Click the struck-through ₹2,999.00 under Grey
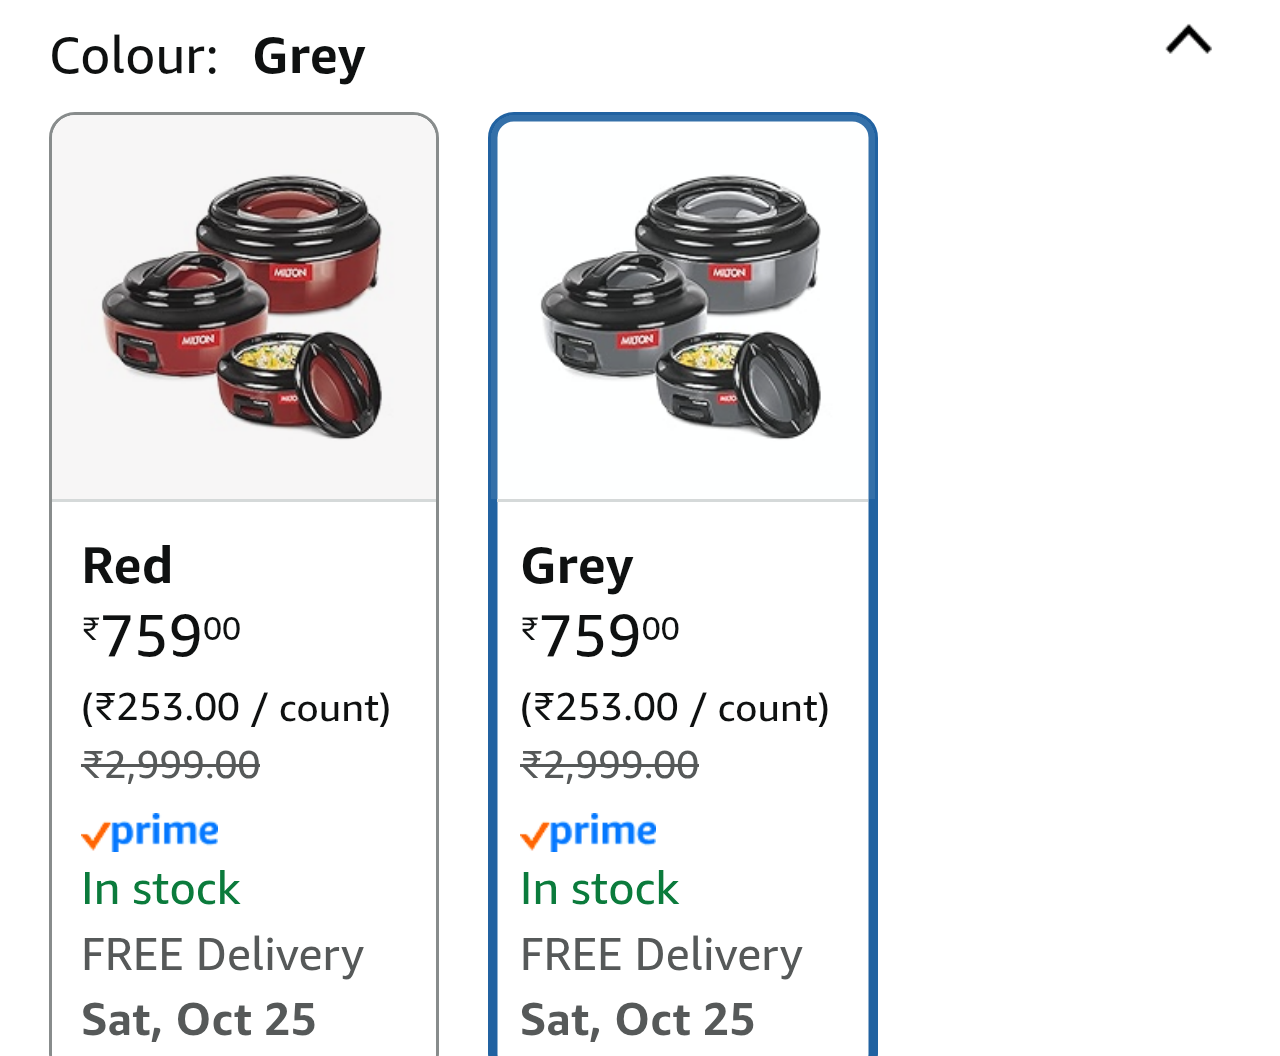The width and height of the screenshot is (1280, 1056). [x=609, y=763]
